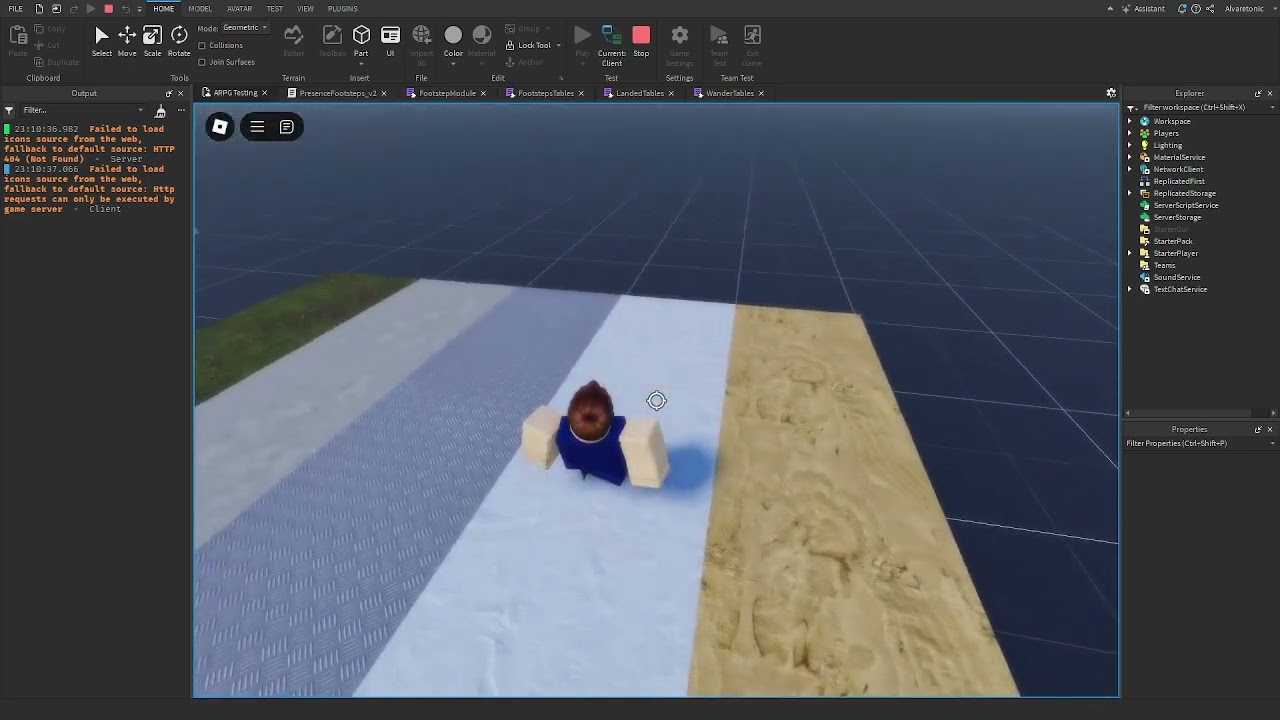
Task: Enable Join Surfaces
Action: (201, 62)
